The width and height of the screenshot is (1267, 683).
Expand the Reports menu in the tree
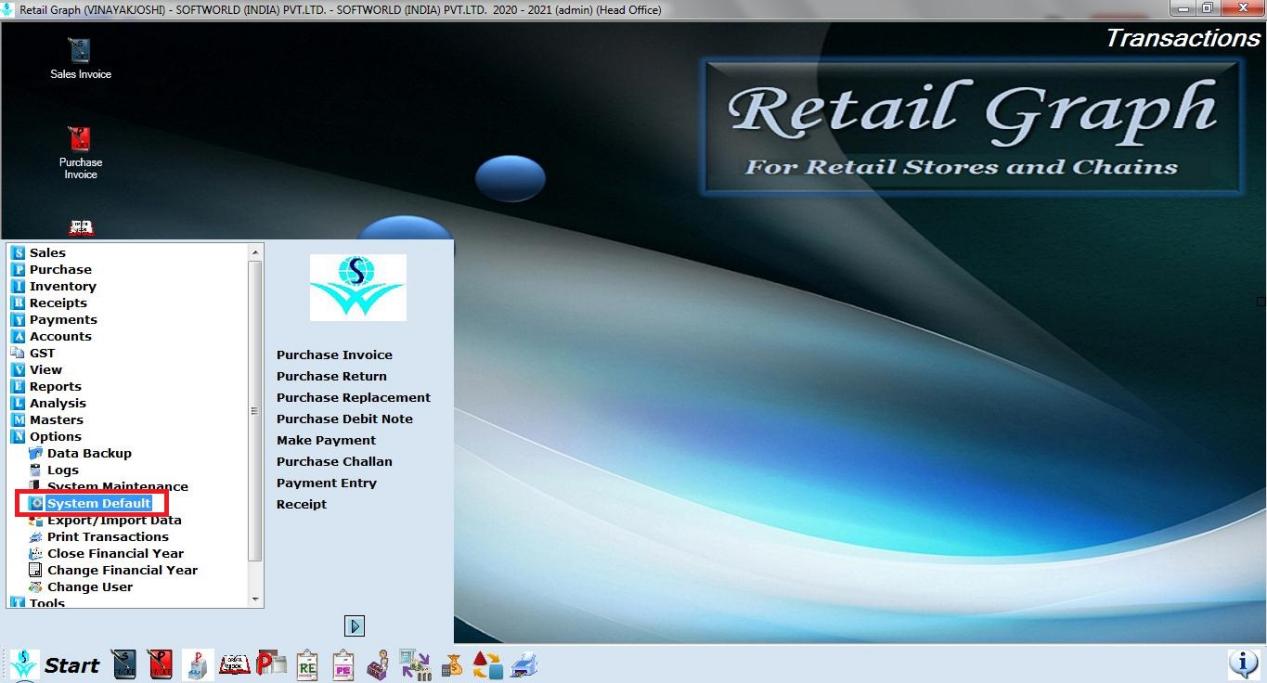coord(55,386)
